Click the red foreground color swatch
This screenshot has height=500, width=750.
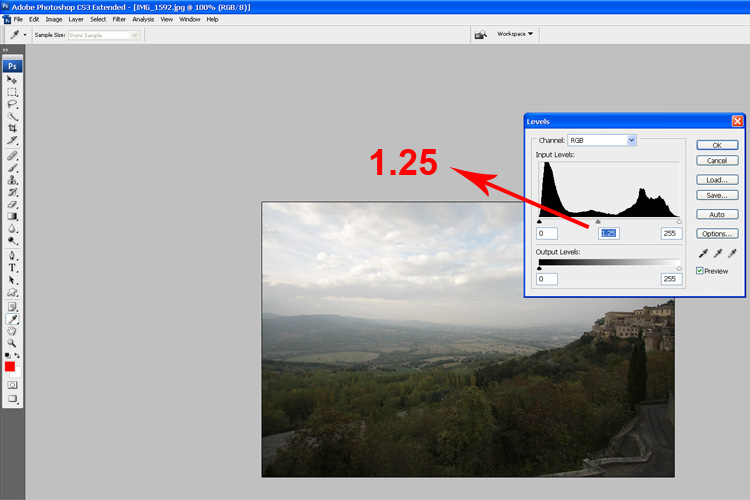tap(10, 367)
